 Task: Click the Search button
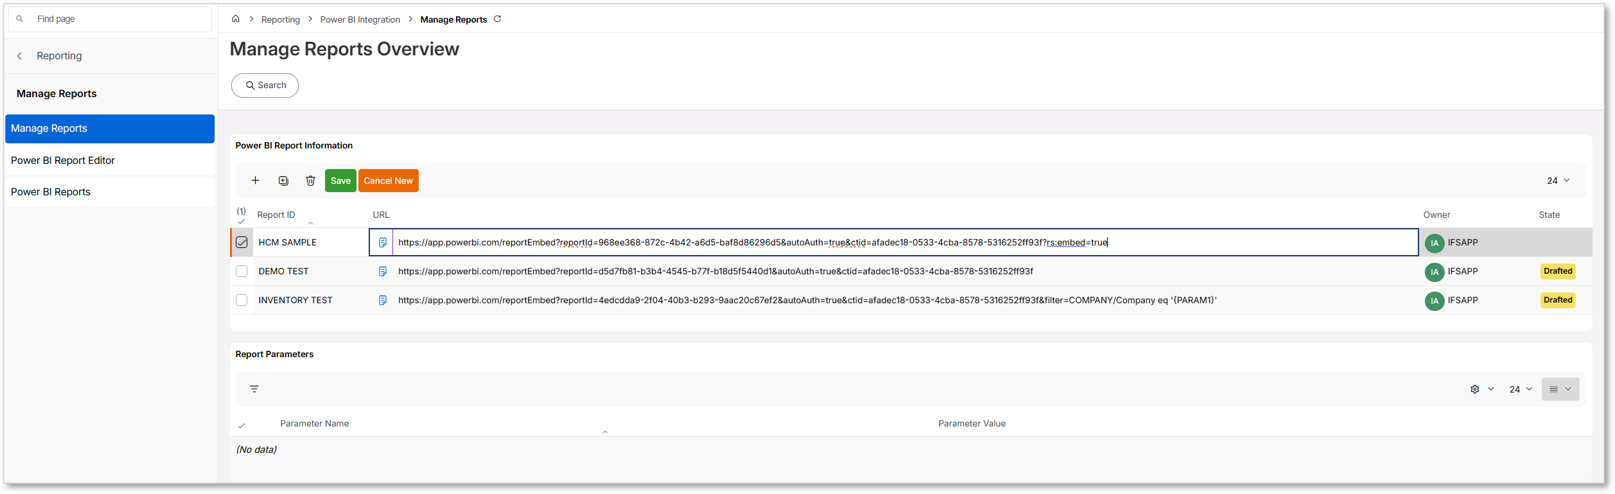coord(265,85)
